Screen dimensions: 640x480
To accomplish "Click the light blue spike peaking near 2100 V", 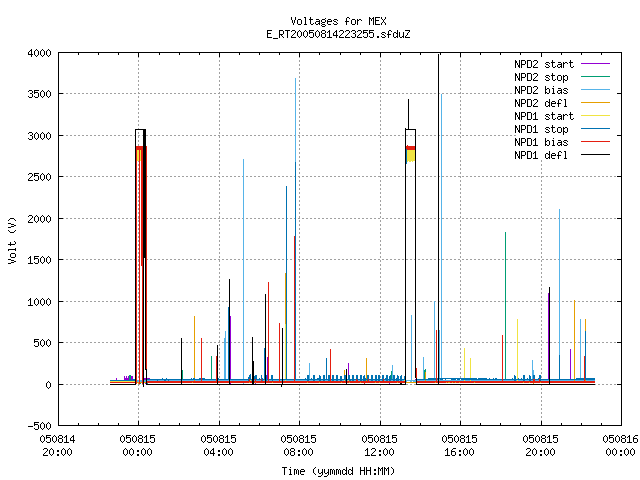I will (559, 294).
